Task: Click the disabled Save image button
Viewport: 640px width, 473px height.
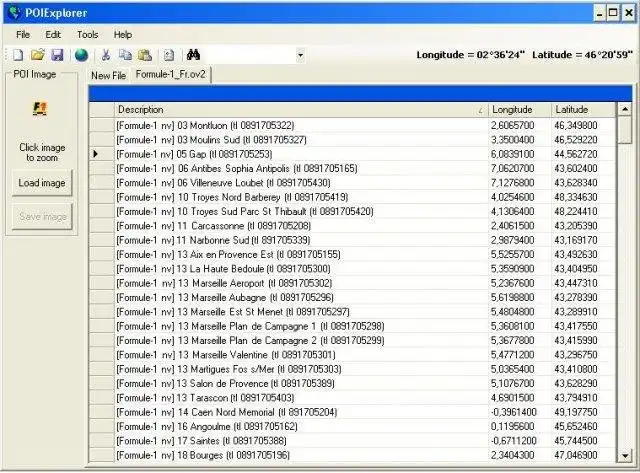Action: 42,216
